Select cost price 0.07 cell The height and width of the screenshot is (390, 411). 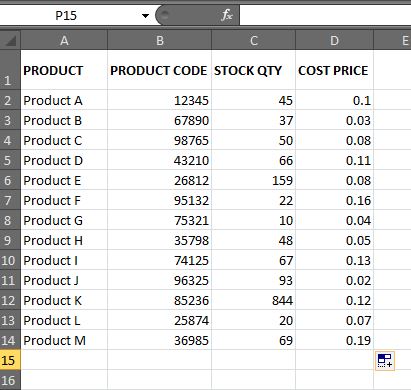[x=334, y=320]
